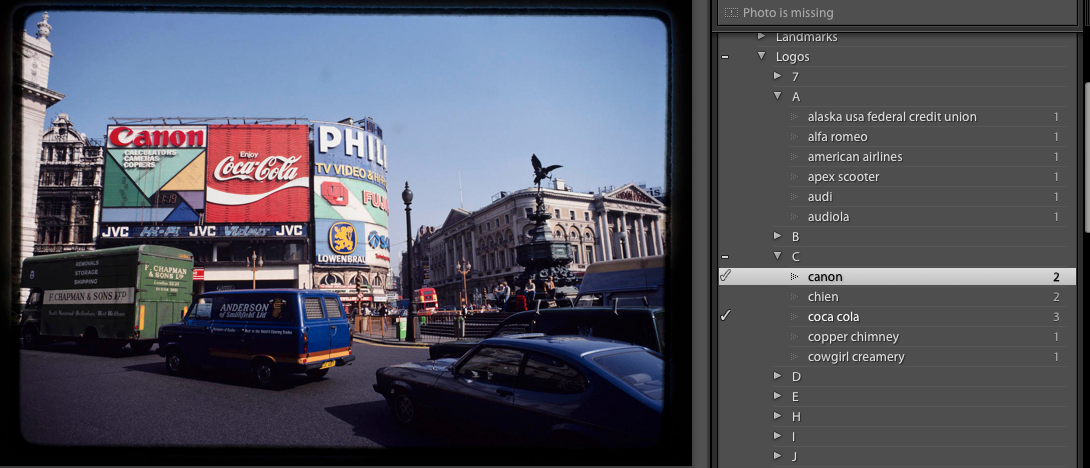Expand the I keyword group
The height and width of the screenshot is (468, 1090).
click(x=778, y=436)
